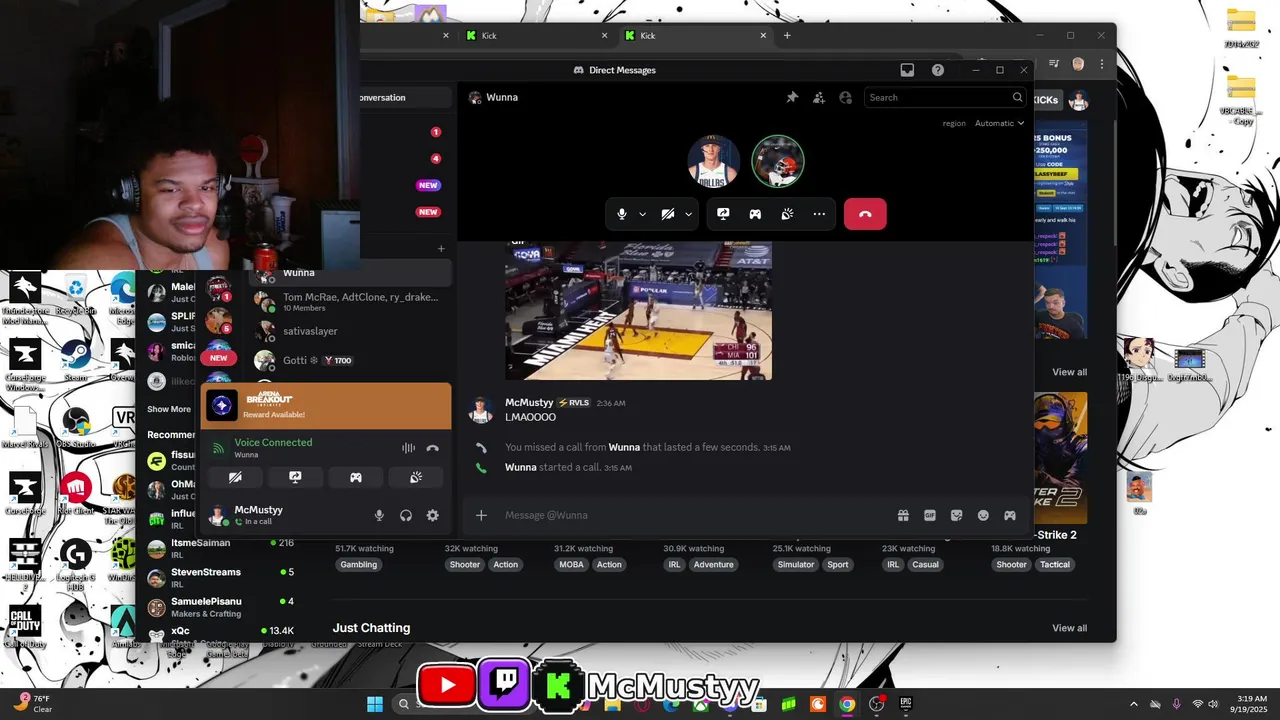Open the basketball GIF in chat
Image resolution: width=1280 pixels, height=720 pixels.
[638, 311]
